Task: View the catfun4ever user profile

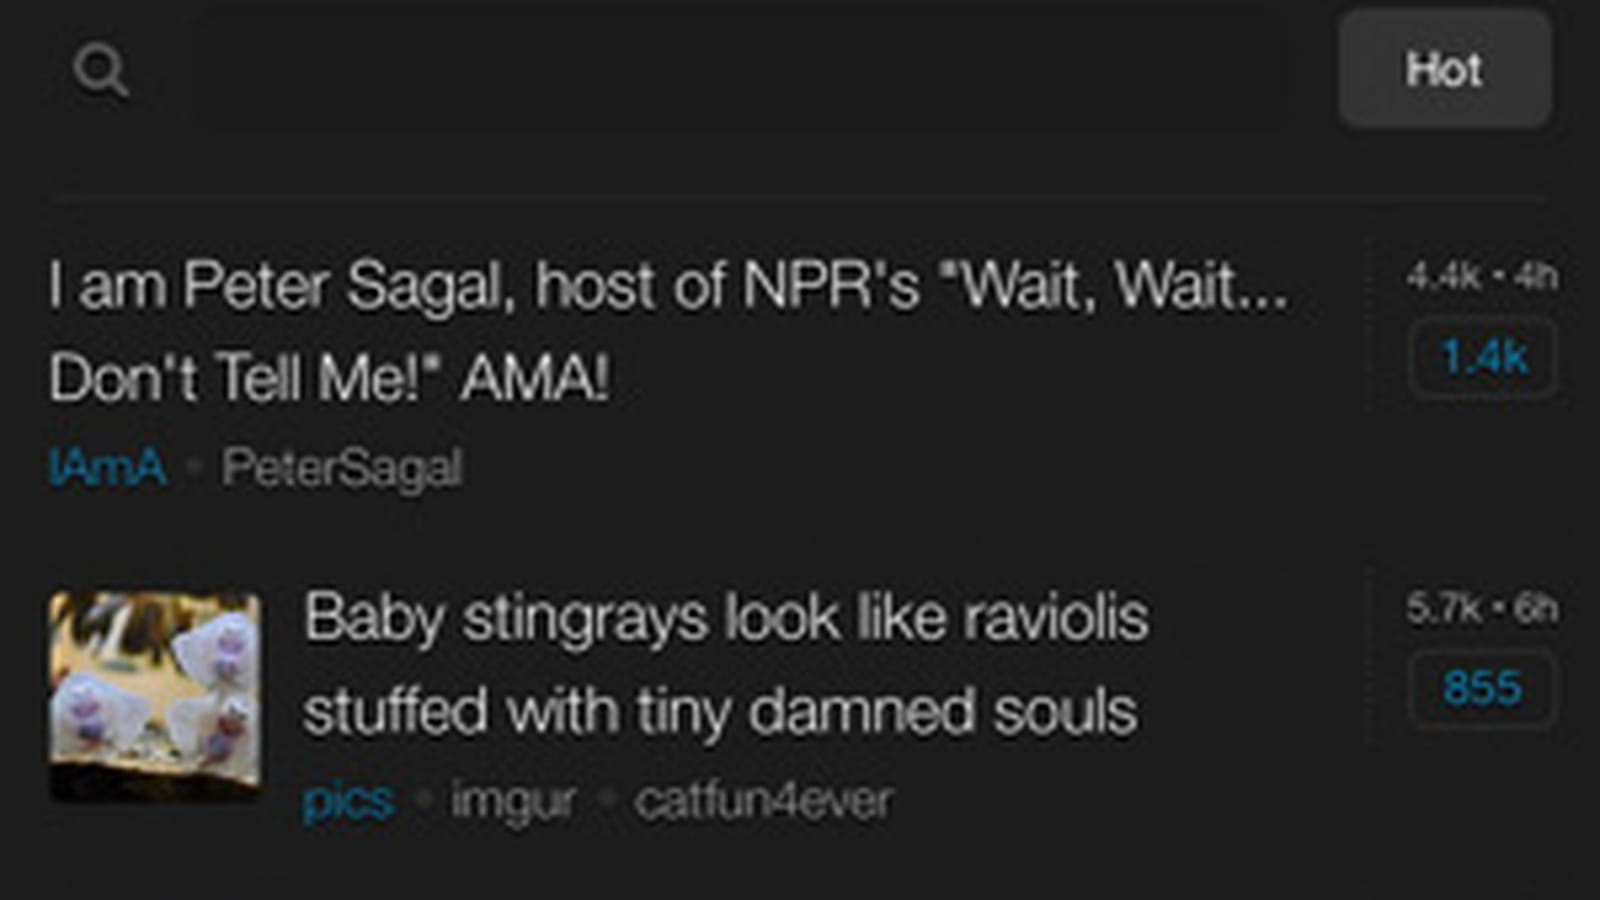Action: (763, 801)
